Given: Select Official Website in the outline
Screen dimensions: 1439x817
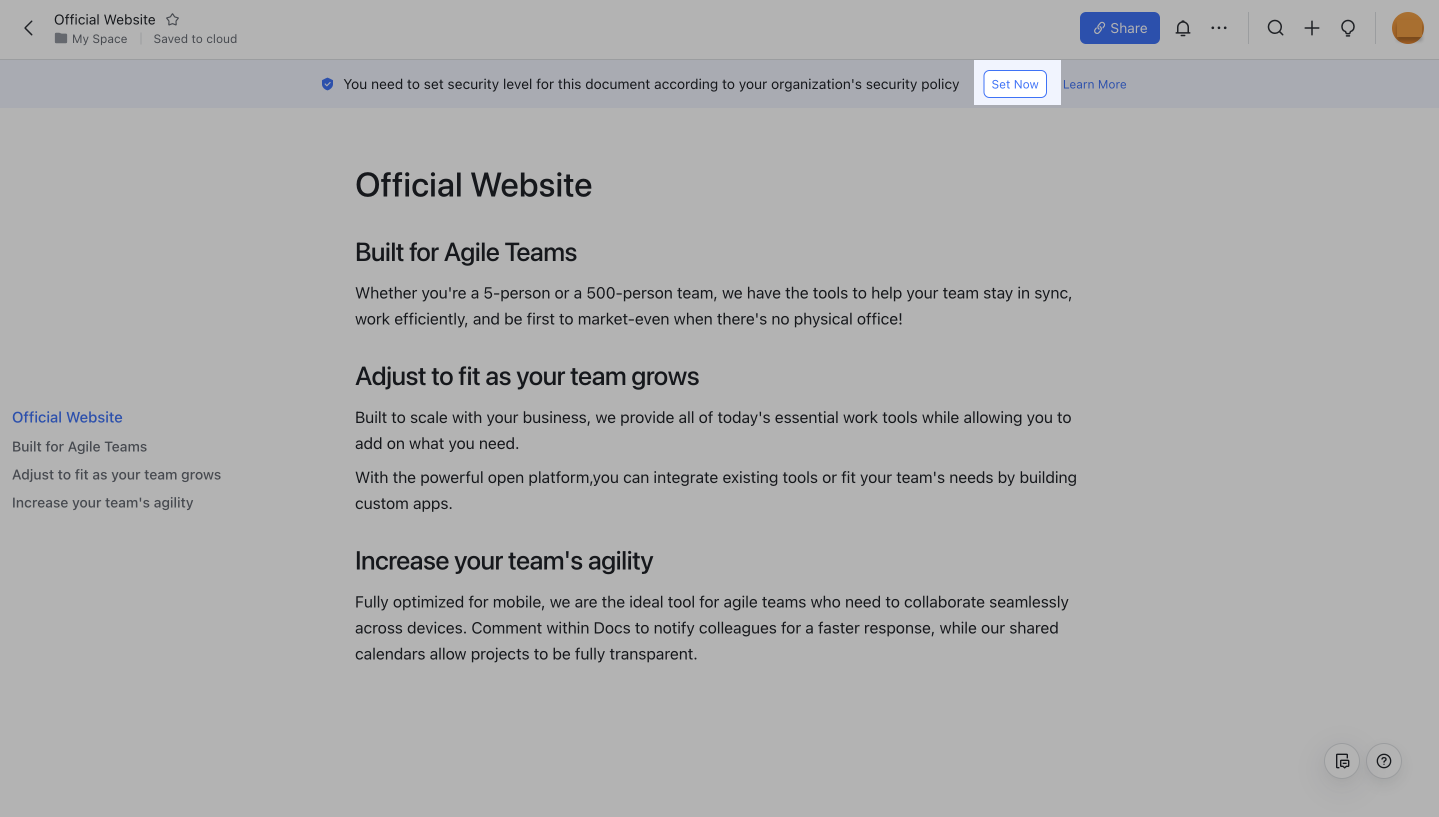Looking at the screenshot, I should tap(67, 417).
